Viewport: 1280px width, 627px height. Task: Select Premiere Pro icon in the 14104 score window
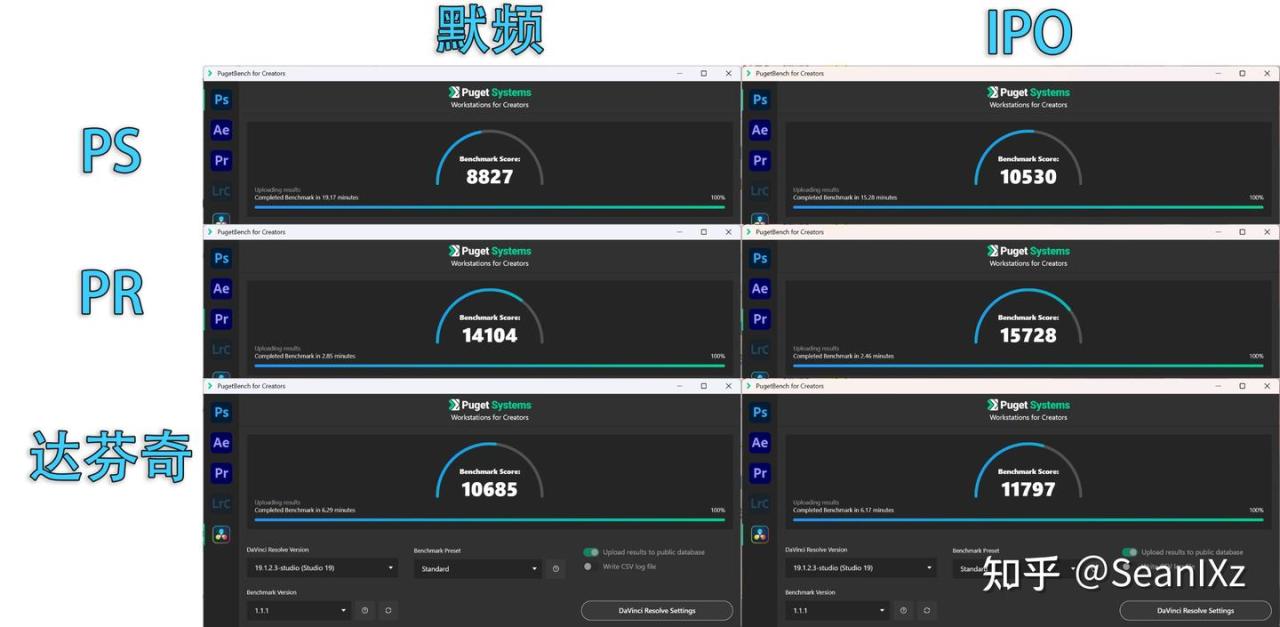(221, 319)
